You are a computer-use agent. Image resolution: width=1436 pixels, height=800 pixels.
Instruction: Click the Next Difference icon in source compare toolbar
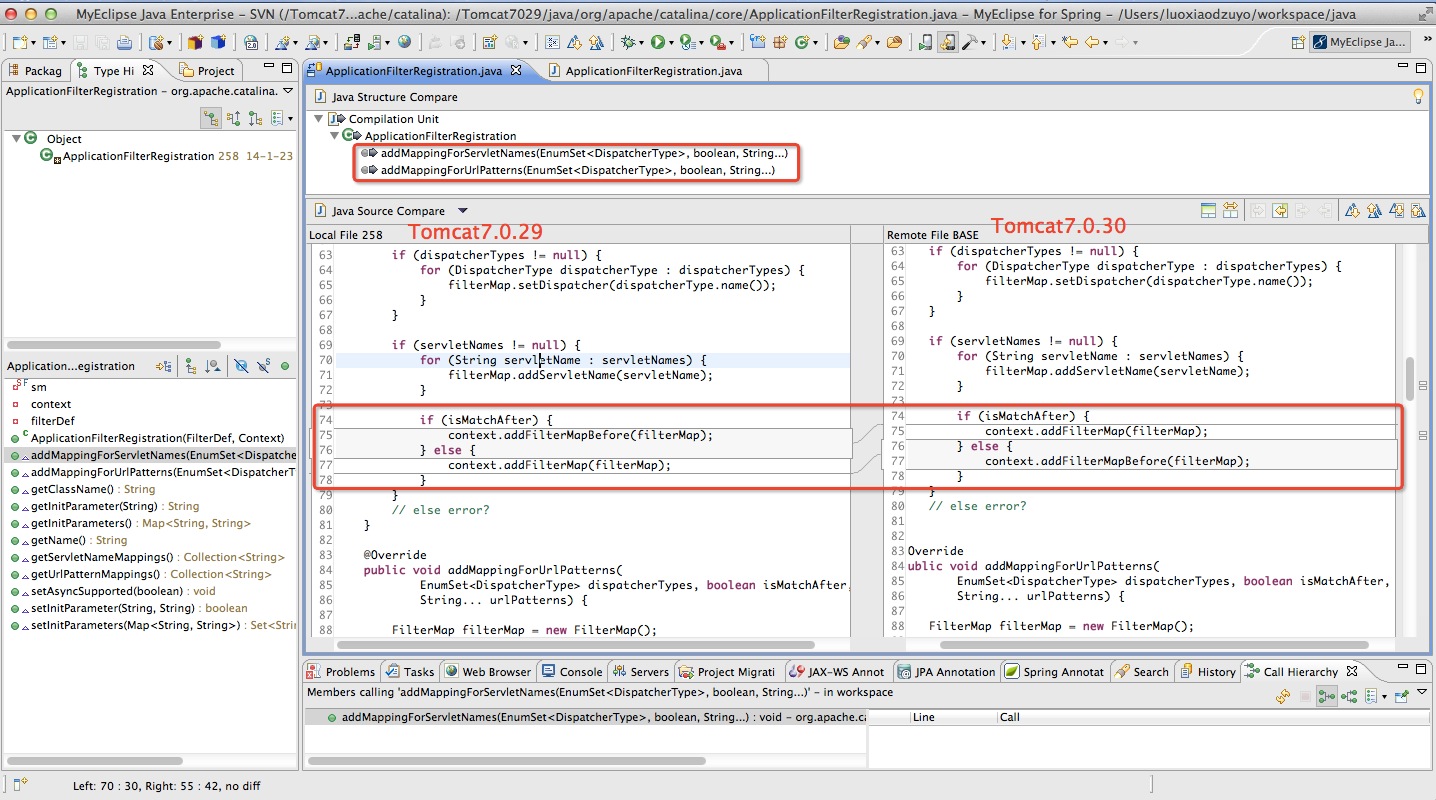(1351, 210)
